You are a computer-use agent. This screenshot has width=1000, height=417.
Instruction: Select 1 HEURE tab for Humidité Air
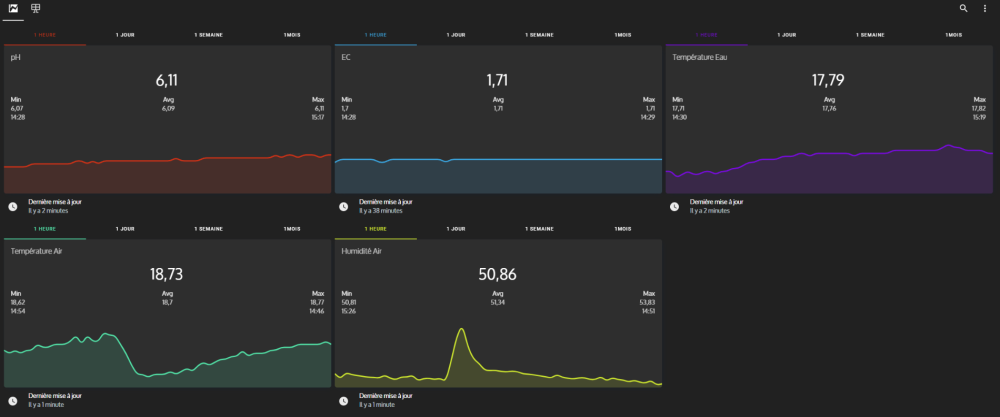pos(376,229)
